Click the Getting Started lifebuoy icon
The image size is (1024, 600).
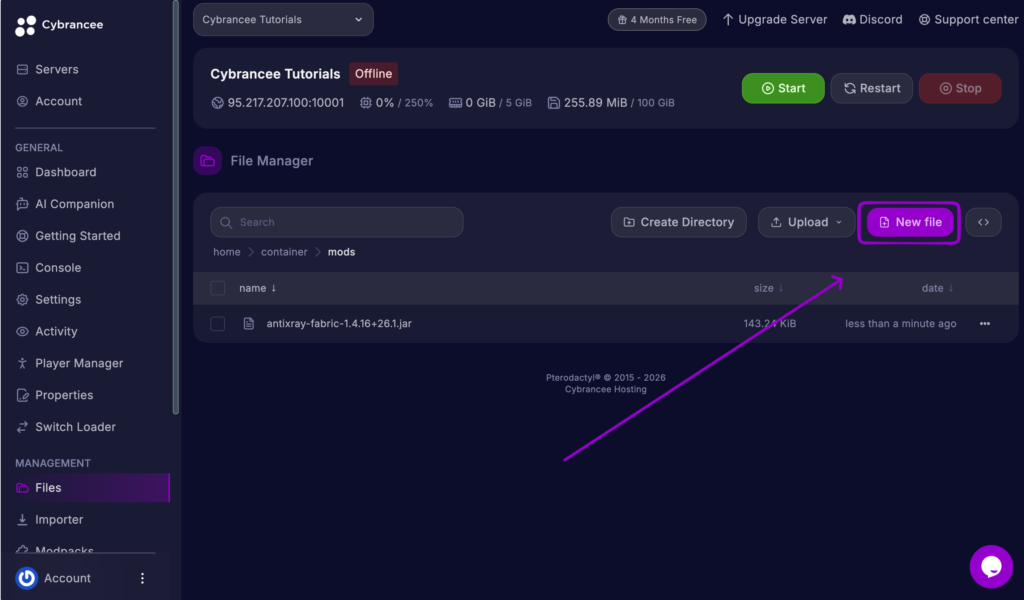pyautogui.click(x=22, y=236)
